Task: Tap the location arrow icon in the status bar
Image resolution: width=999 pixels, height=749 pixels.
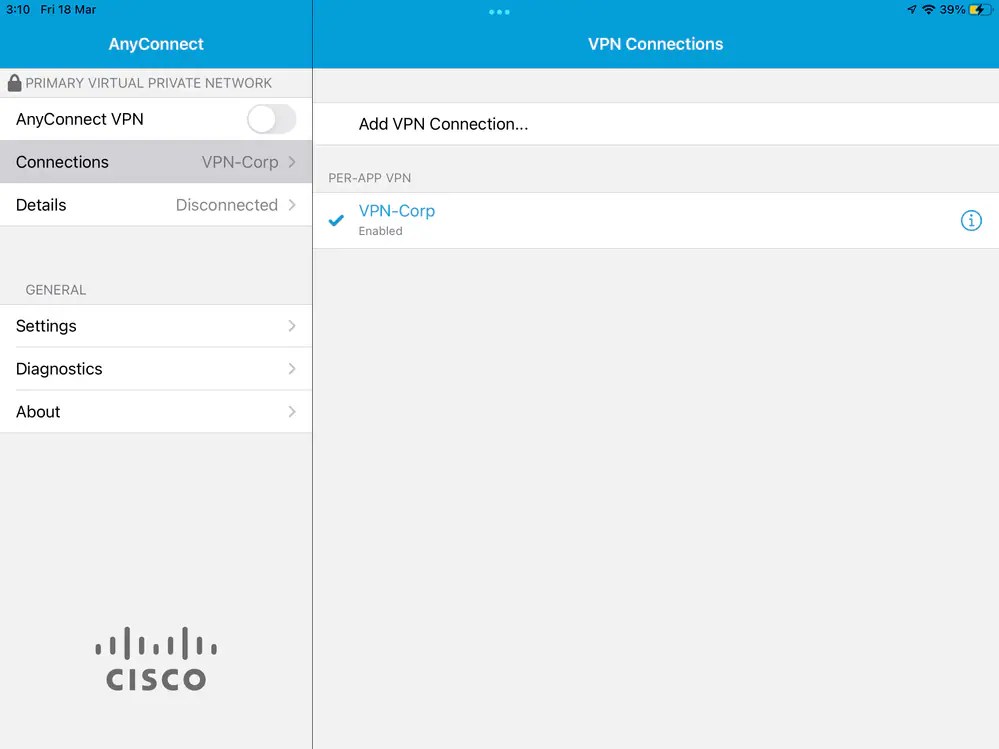Action: tap(911, 10)
